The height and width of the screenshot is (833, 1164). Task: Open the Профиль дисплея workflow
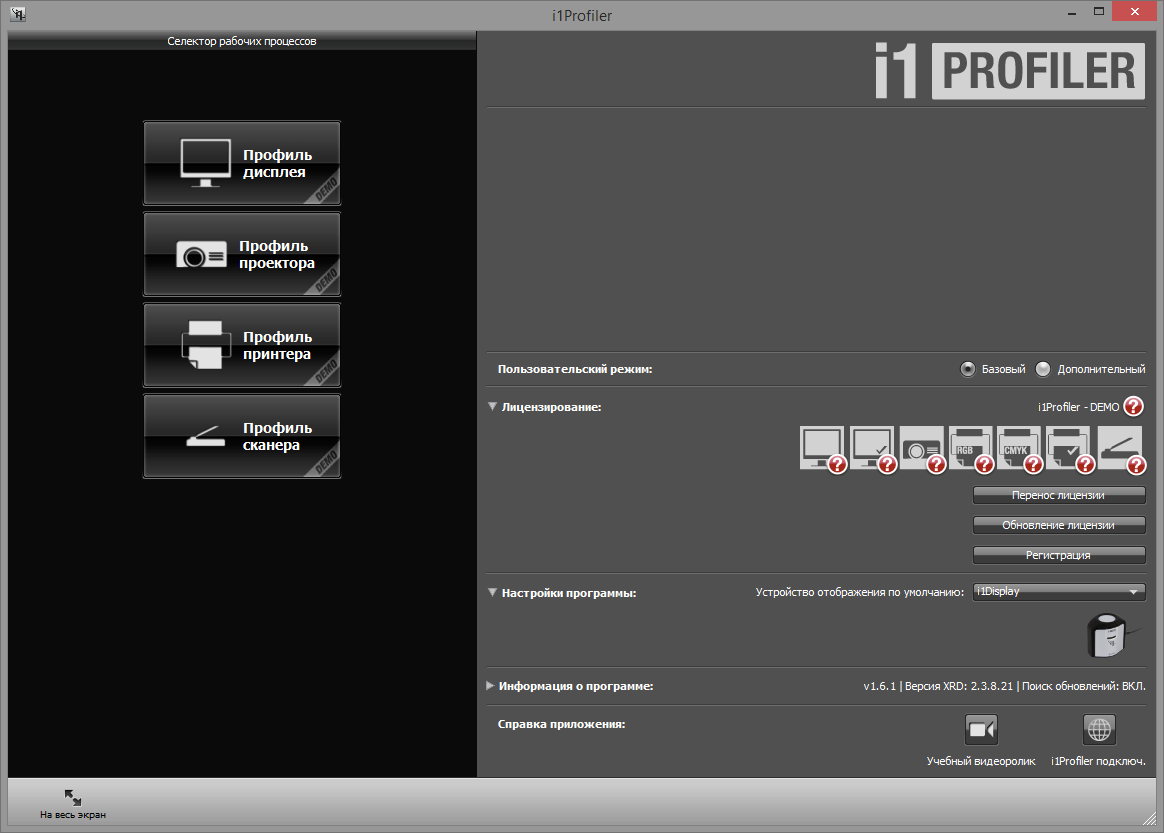(x=242, y=163)
